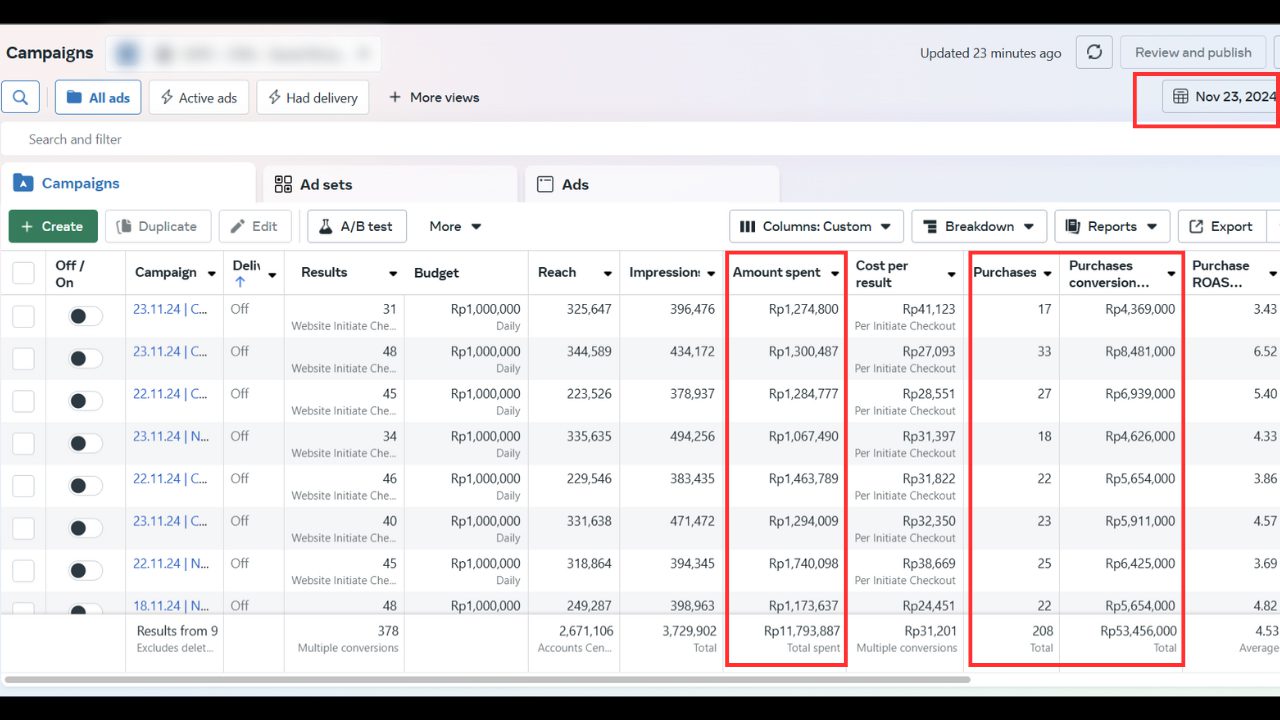Click the Search and filter field
Screen dimensions: 1280x720
click(x=400, y=139)
